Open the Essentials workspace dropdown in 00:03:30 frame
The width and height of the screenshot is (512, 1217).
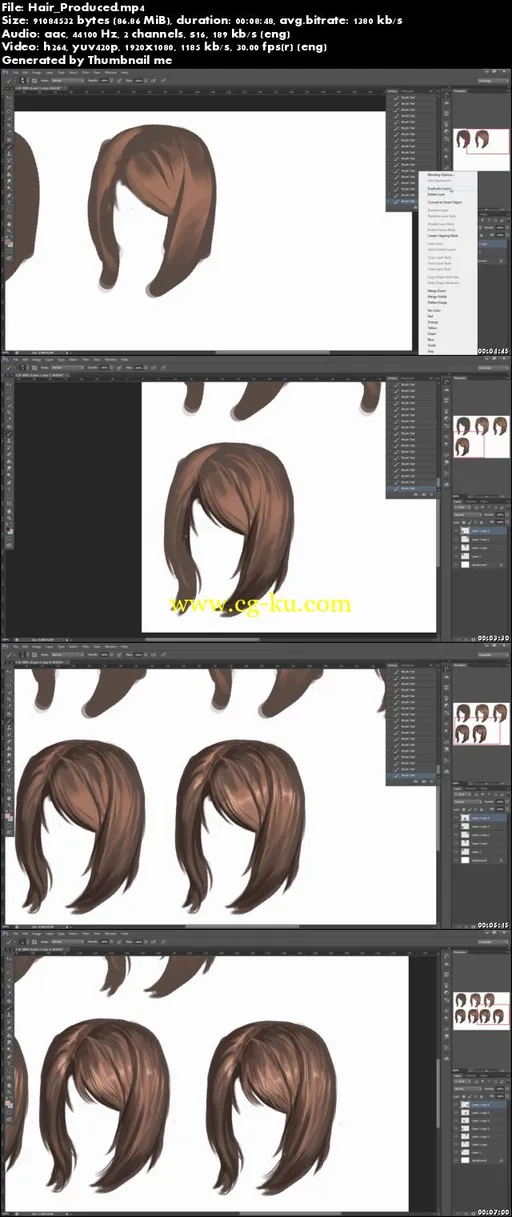494,367
